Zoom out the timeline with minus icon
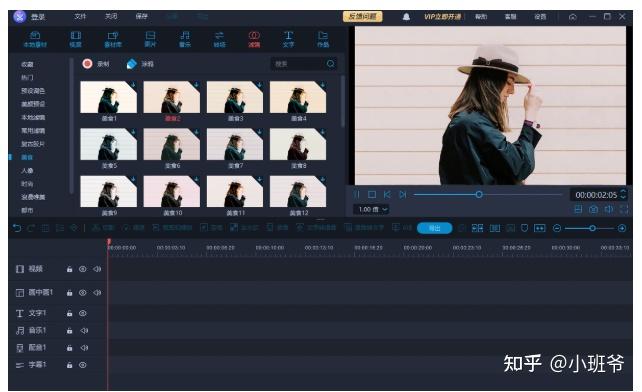Viewport: 642px width, 392px height. tap(557, 228)
